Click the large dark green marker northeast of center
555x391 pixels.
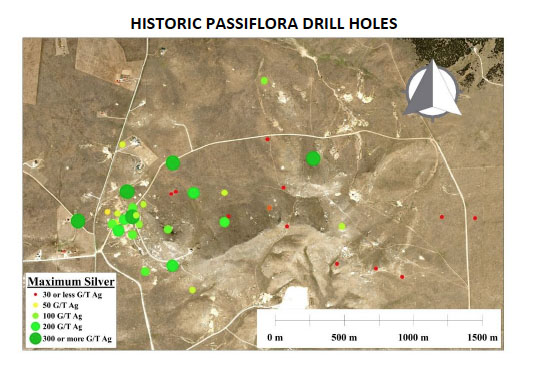point(313,158)
